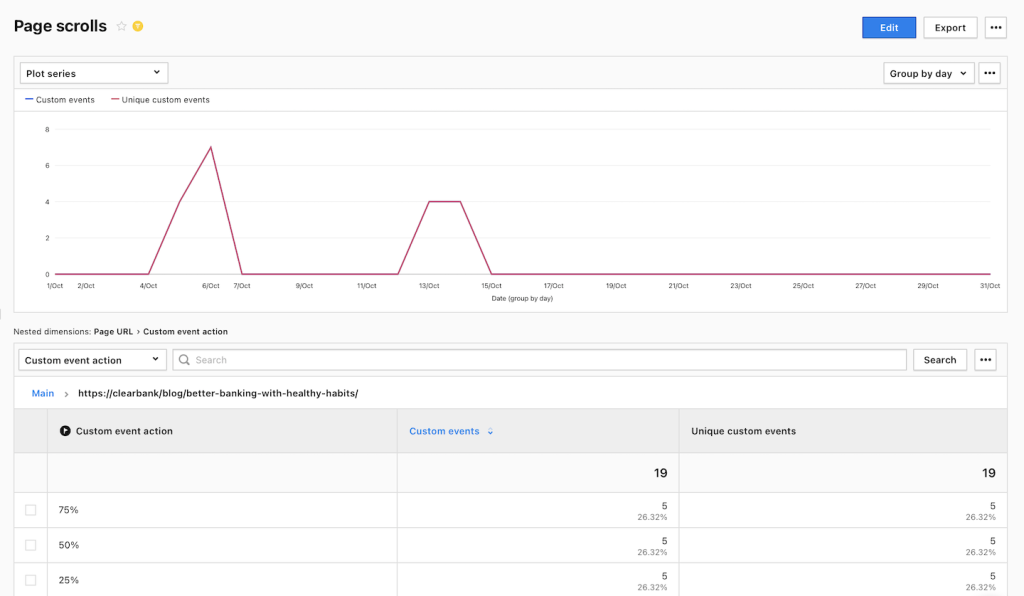This screenshot has width=1024, height=596.
Task: Open the Plot series dropdown
Action: tap(93, 72)
